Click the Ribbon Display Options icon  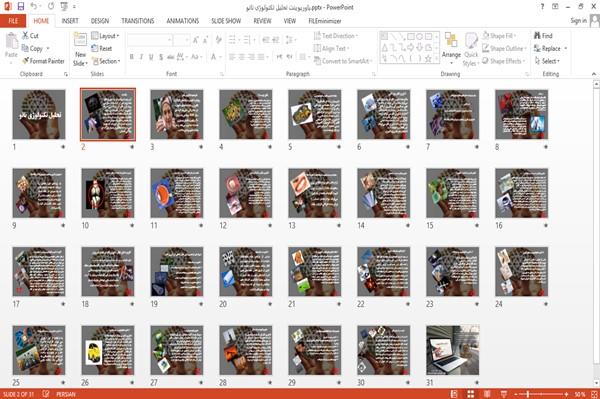click(x=555, y=7)
